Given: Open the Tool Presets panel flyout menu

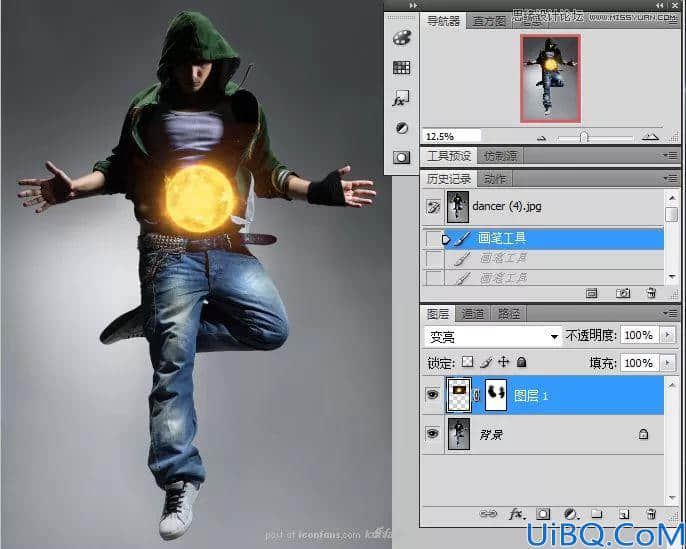Looking at the screenshot, I should [x=670, y=156].
